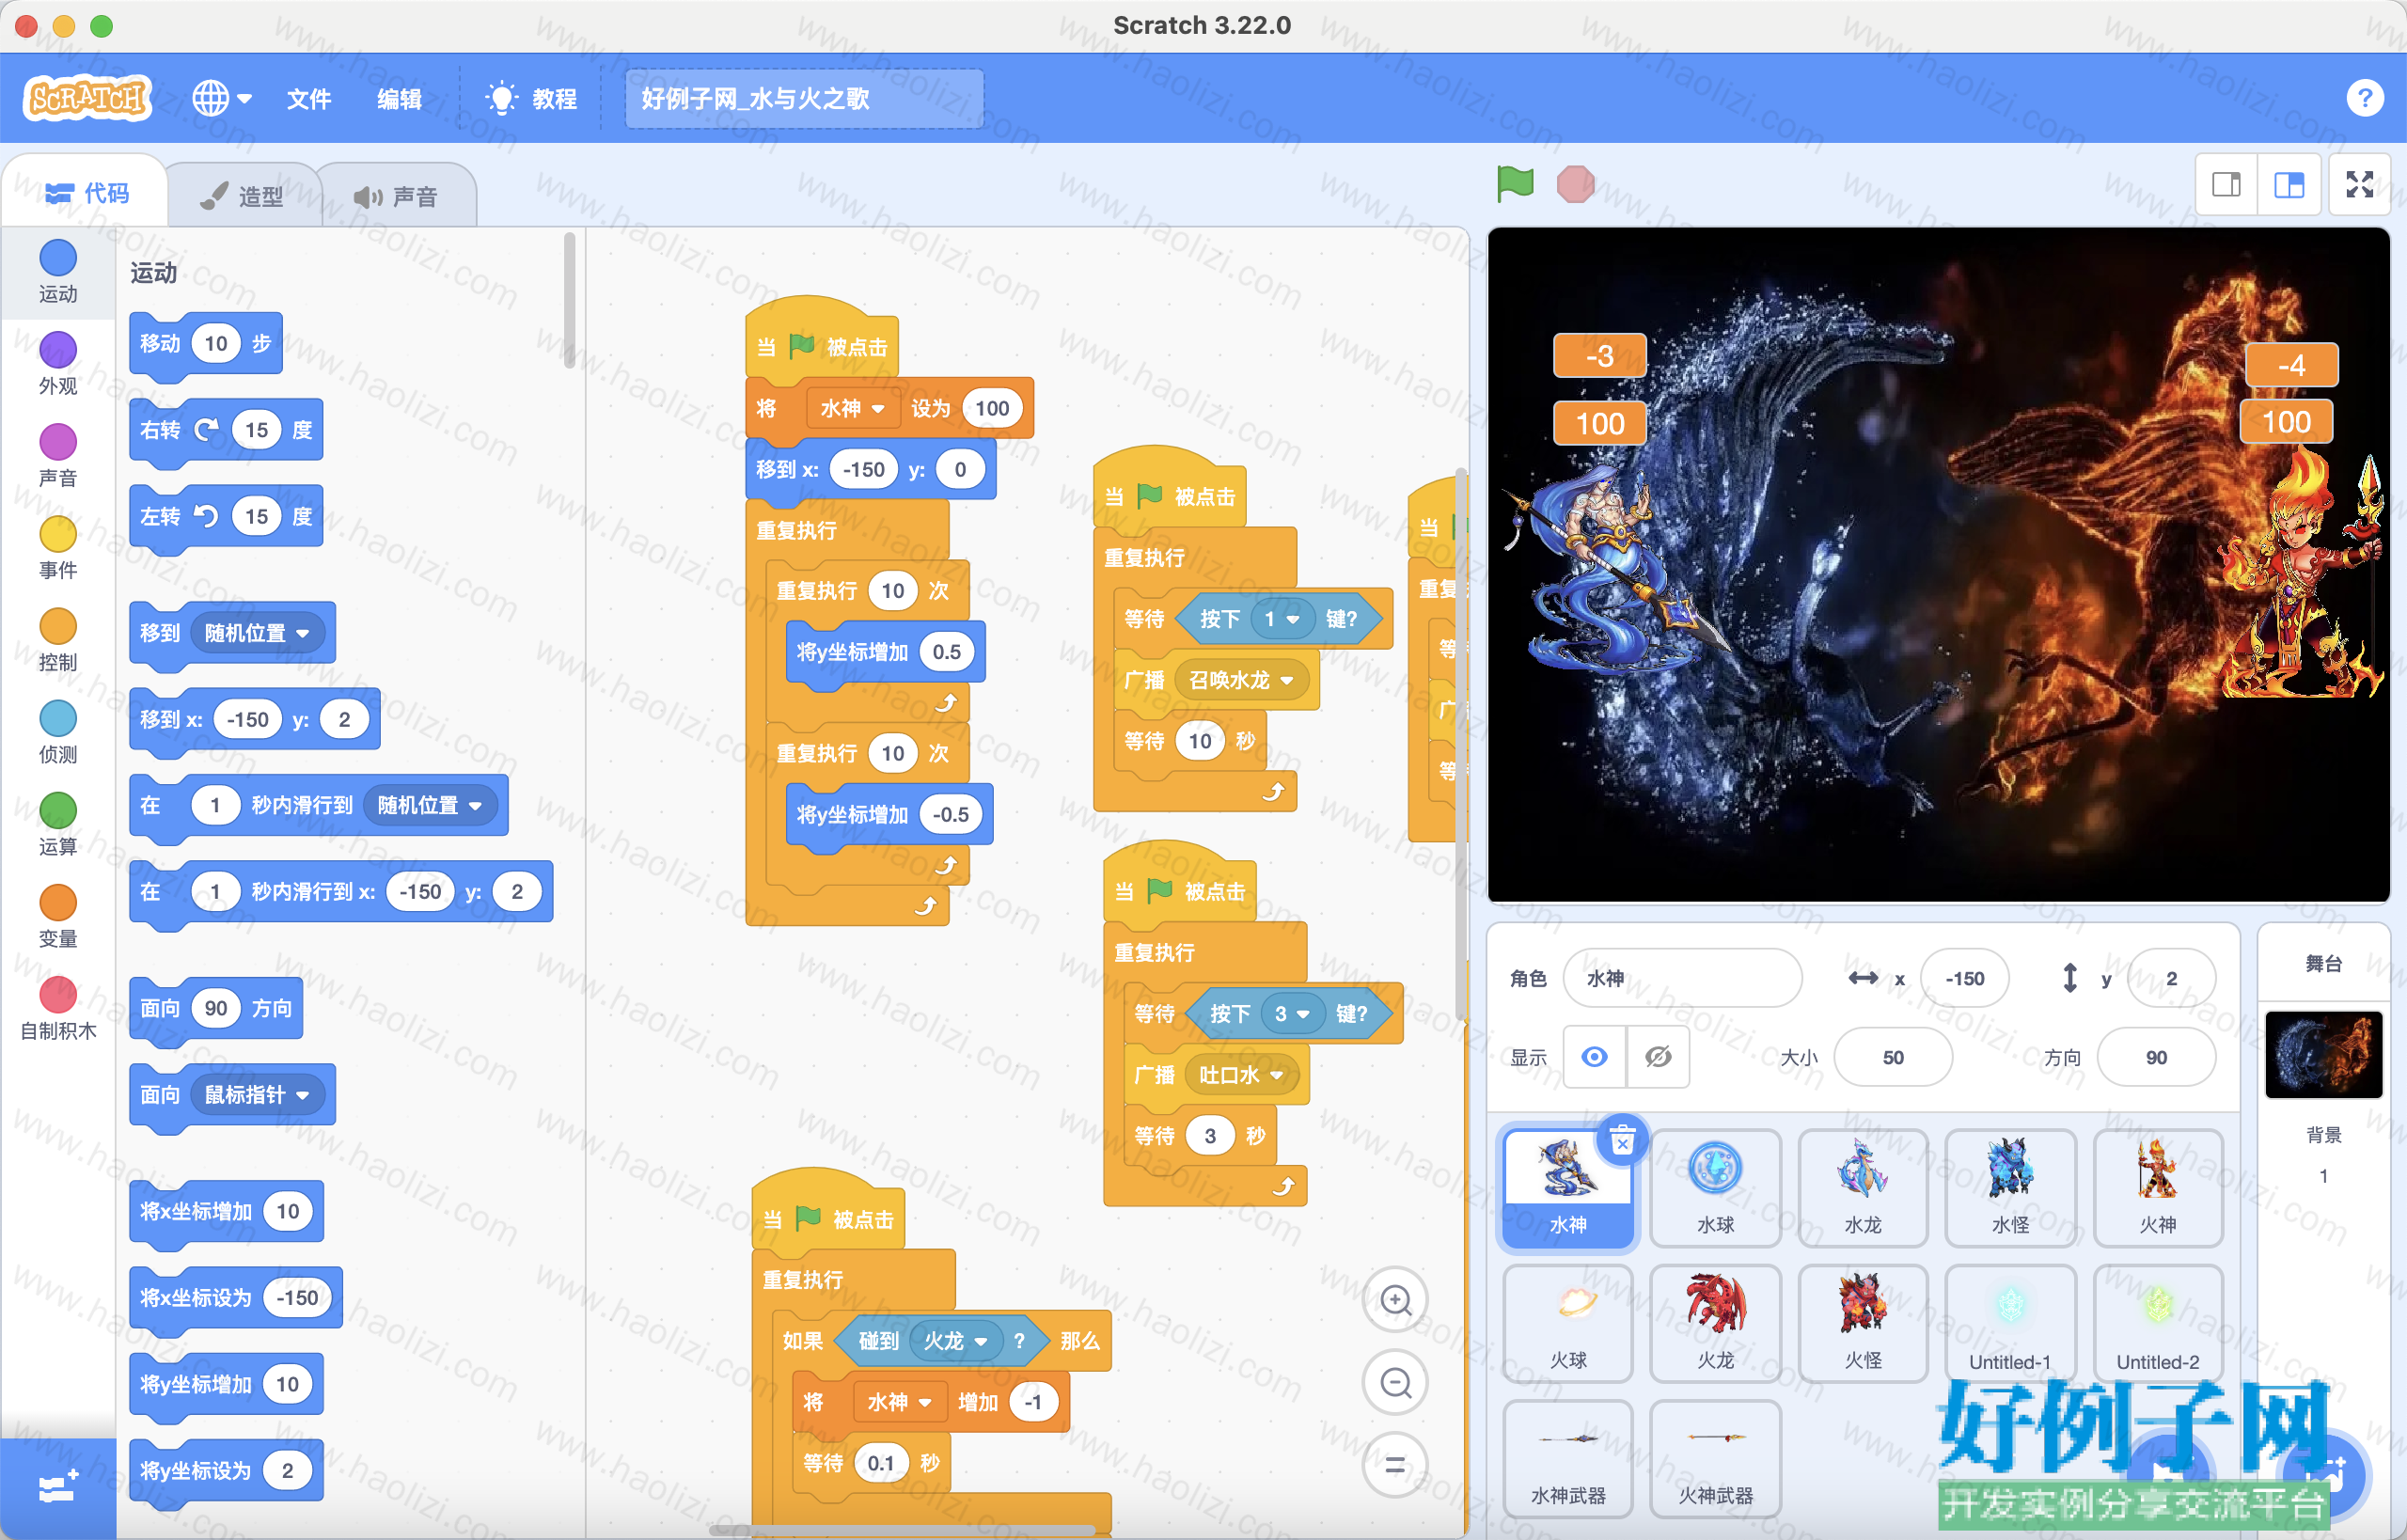This screenshot has width=2407, height=1540.
Task: Click the sprite name field 水神
Action: 1682,978
